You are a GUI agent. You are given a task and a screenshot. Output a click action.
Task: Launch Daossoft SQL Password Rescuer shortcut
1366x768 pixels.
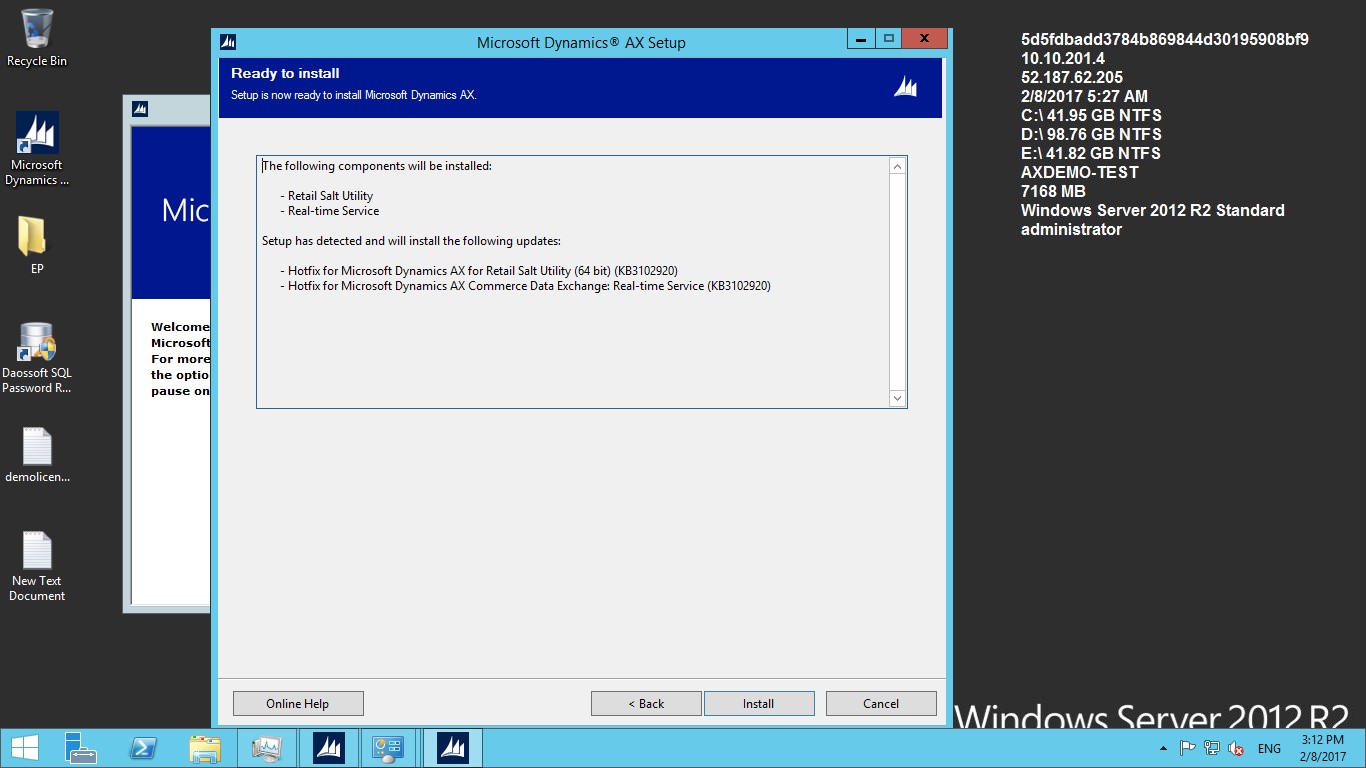[x=37, y=357]
